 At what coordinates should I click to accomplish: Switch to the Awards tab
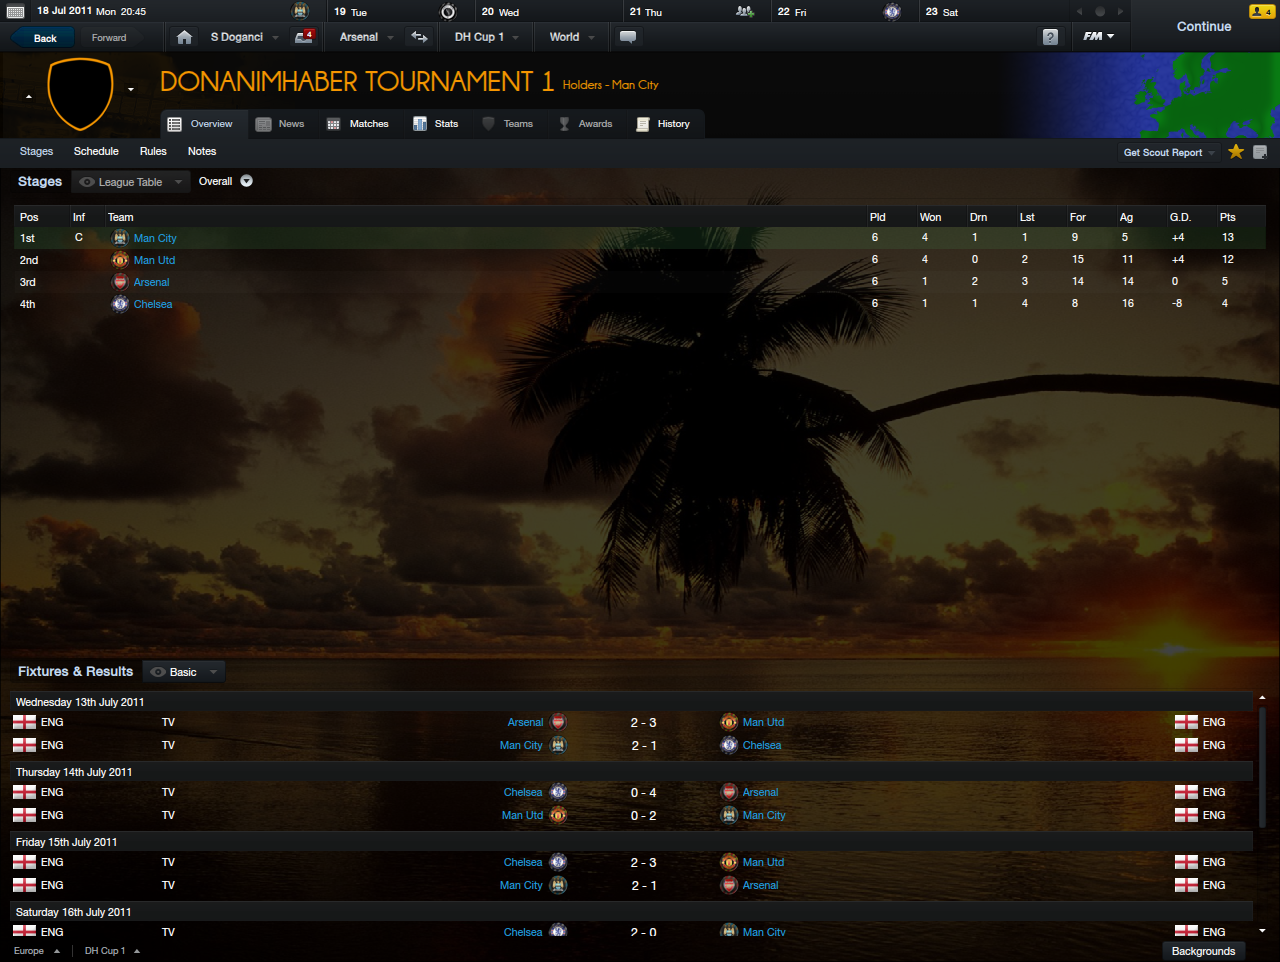click(x=586, y=124)
